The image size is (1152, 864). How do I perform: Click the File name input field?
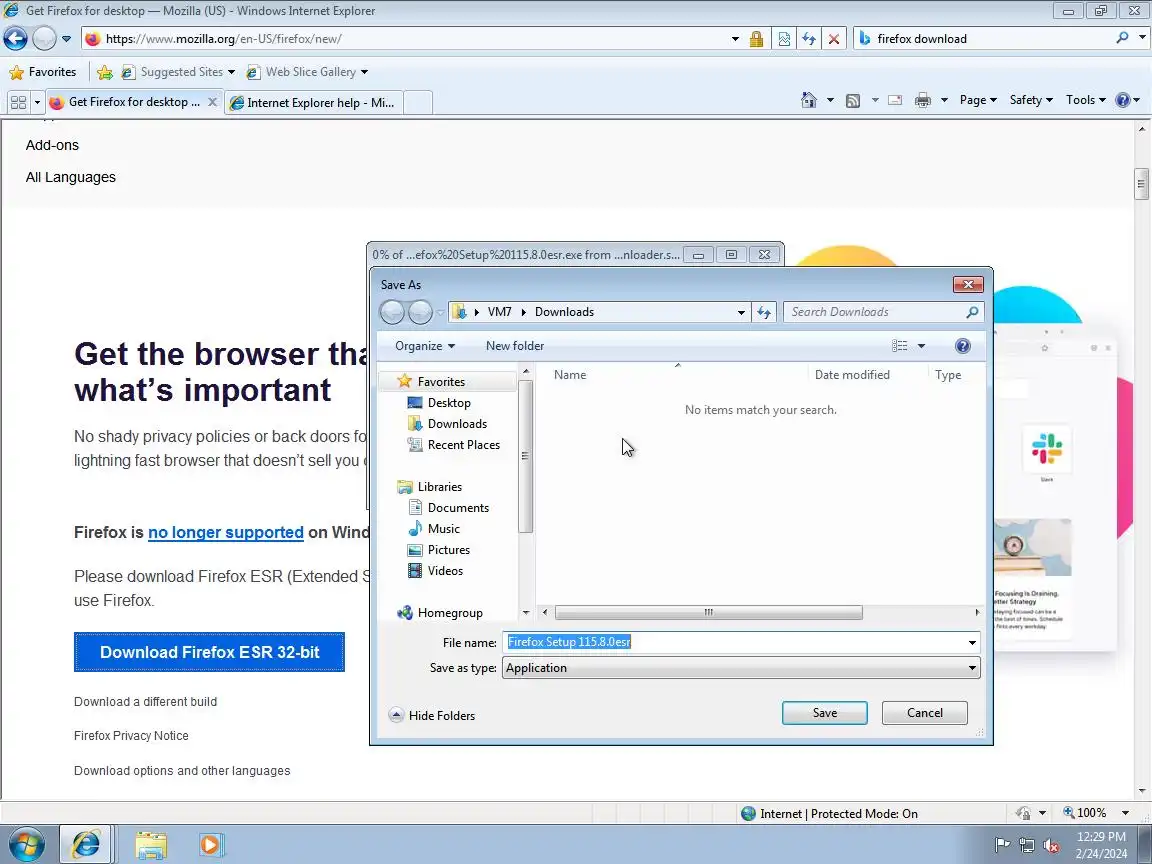[735, 643]
